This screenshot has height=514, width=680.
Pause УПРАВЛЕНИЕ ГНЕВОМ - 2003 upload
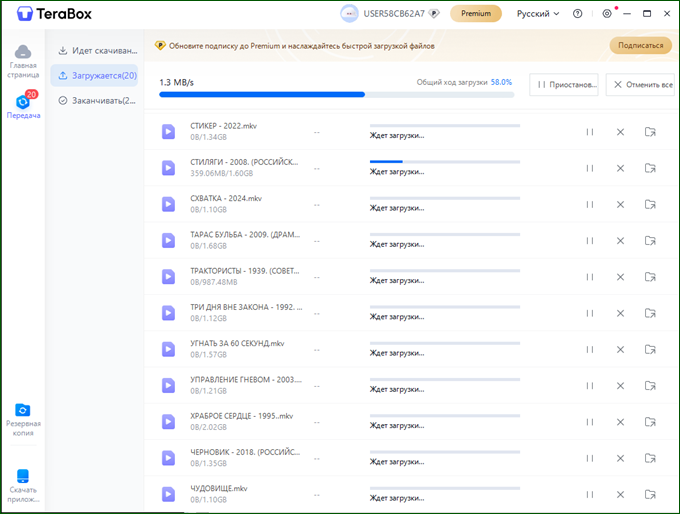pyautogui.click(x=590, y=386)
